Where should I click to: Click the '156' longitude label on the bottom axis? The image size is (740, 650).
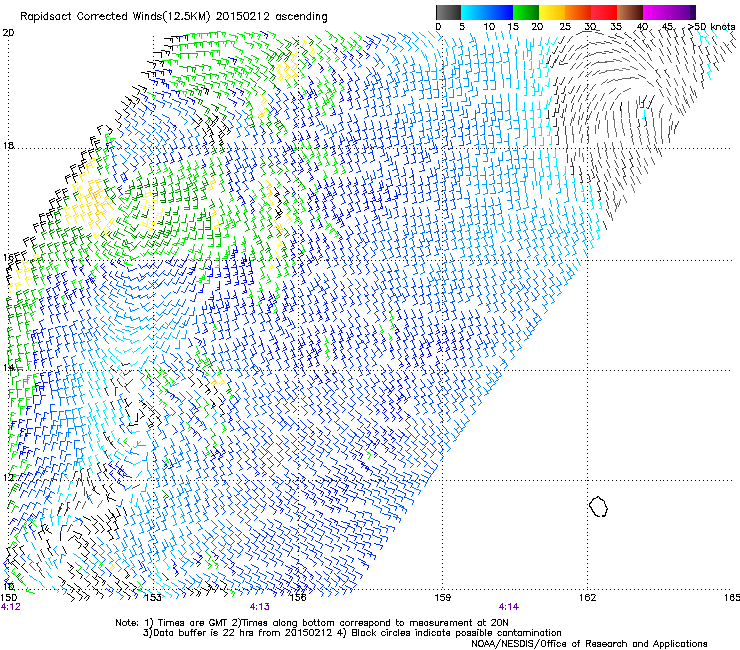pyautogui.click(x=298, y=598)
